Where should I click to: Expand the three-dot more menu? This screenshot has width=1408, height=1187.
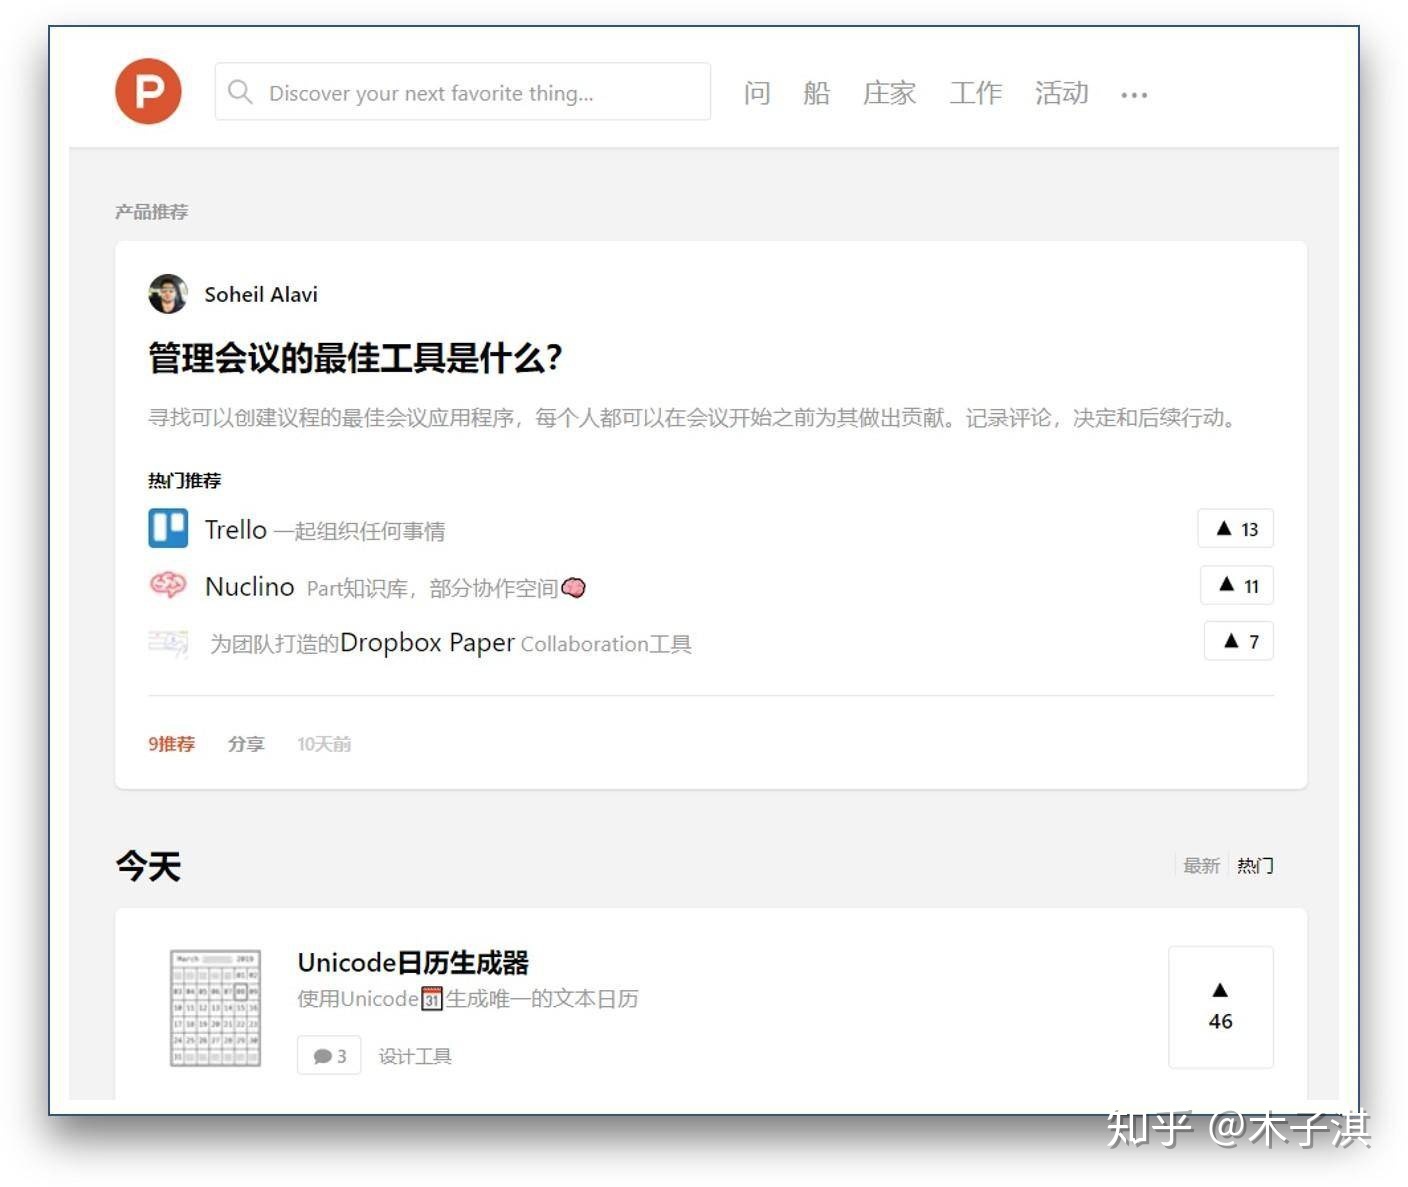(1134, 95)
